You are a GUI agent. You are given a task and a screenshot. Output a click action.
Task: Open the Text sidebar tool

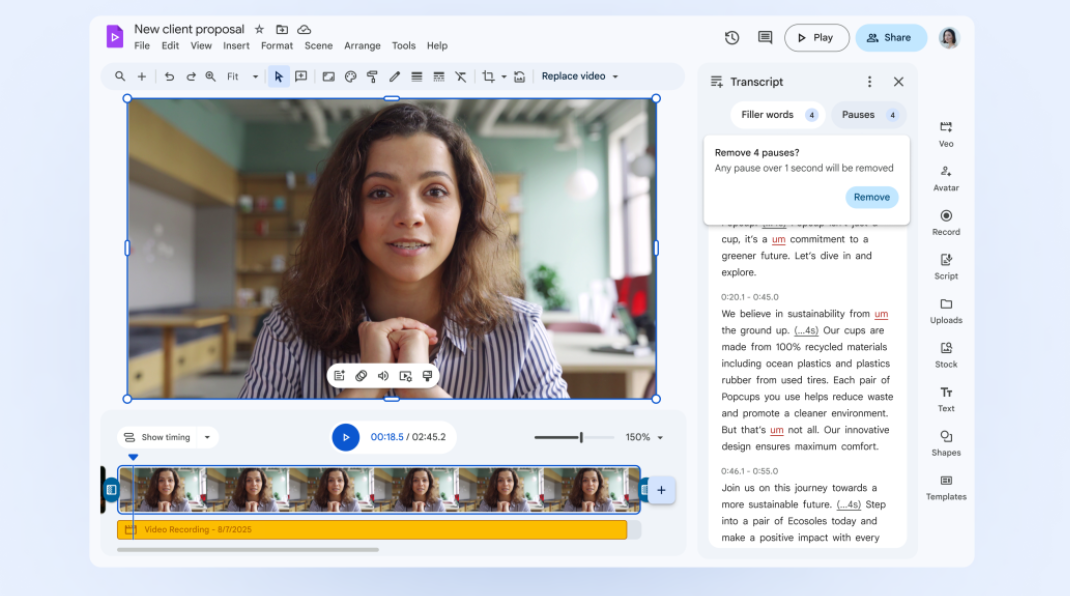pos(946,399)
